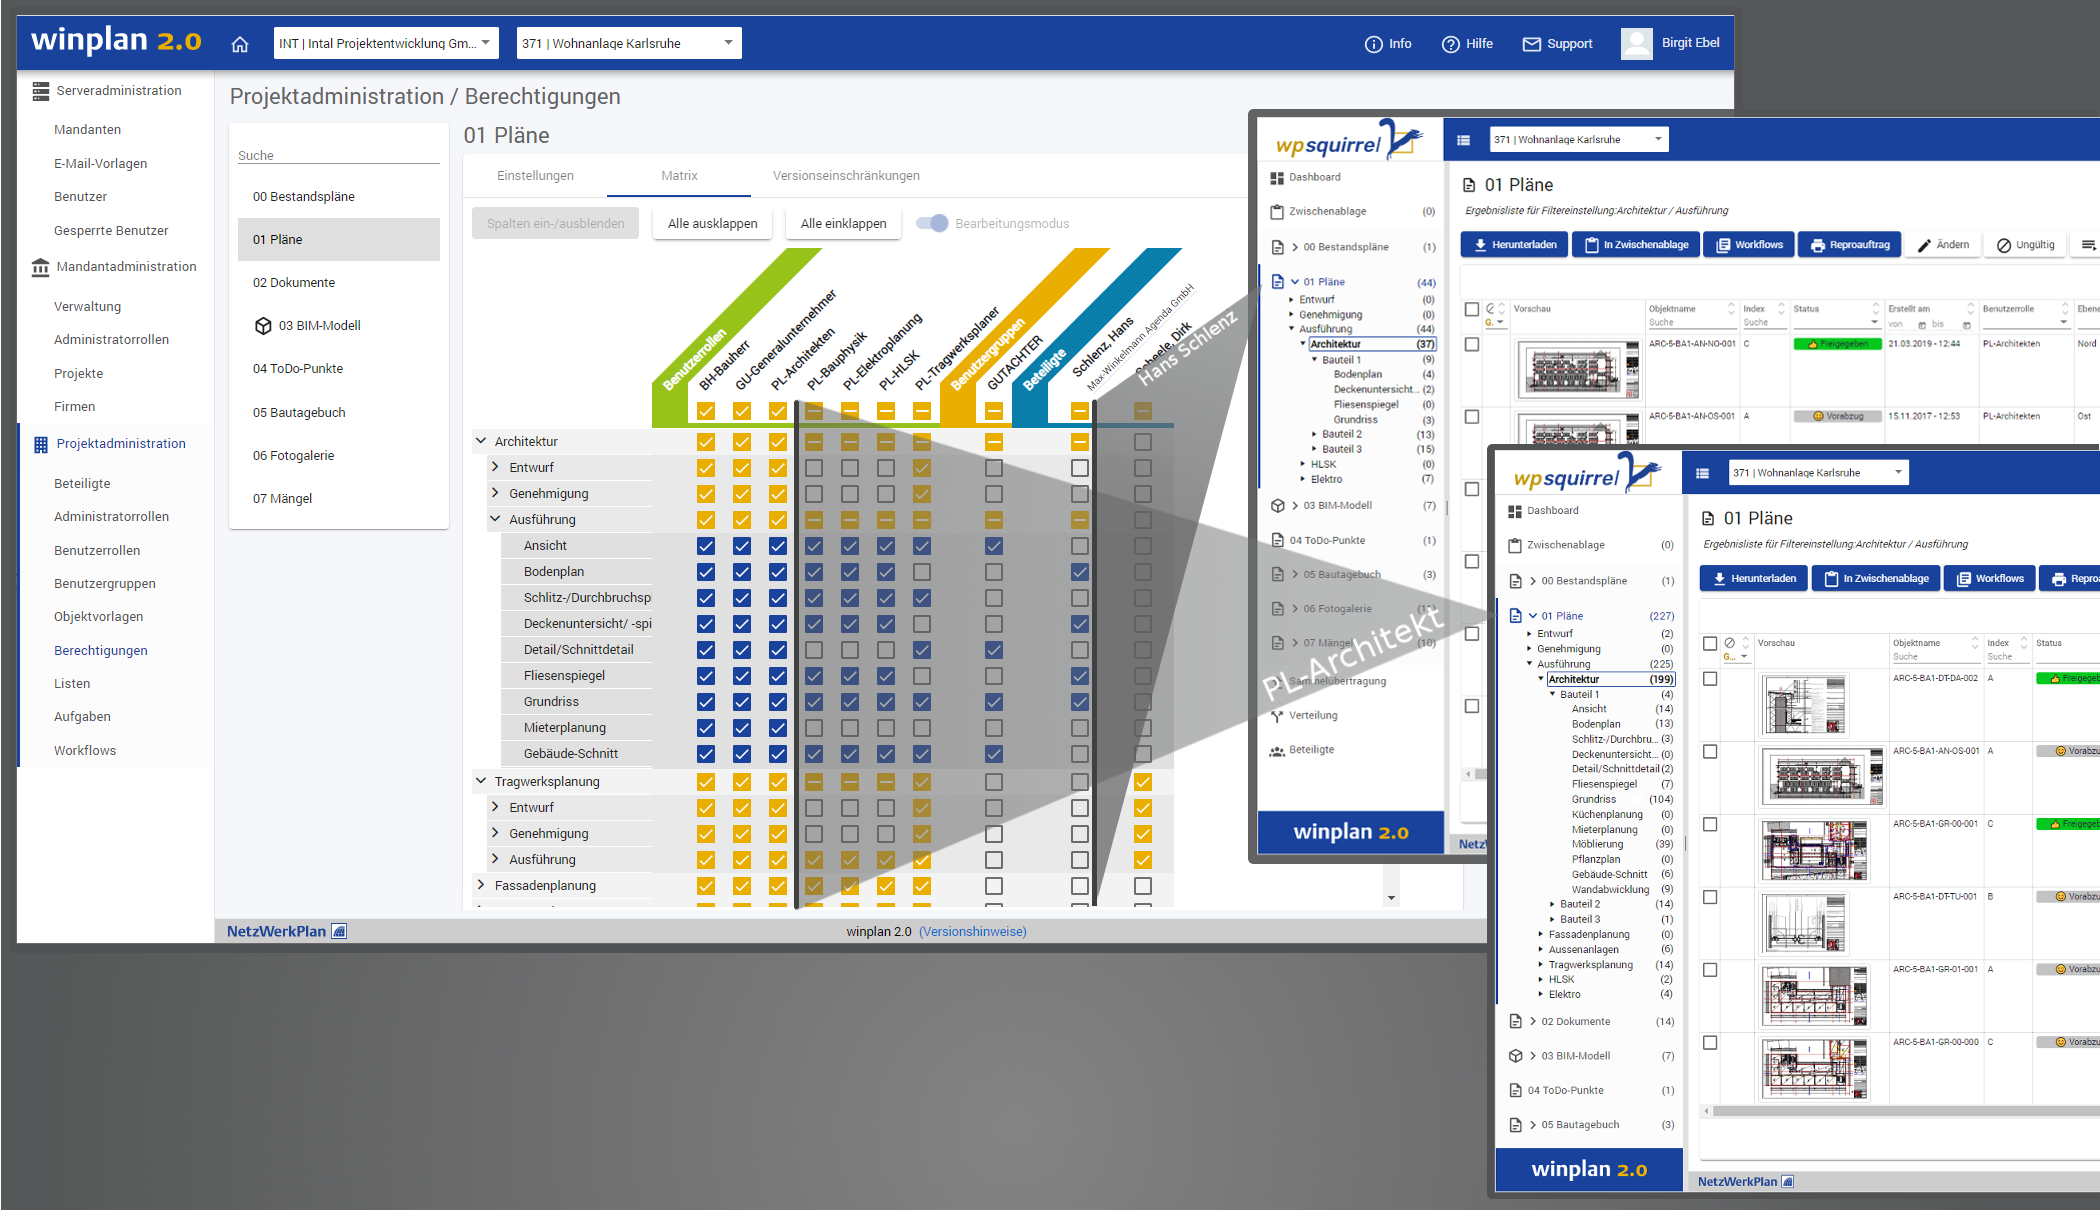Open Support mail icon

tap(1531, 44)
